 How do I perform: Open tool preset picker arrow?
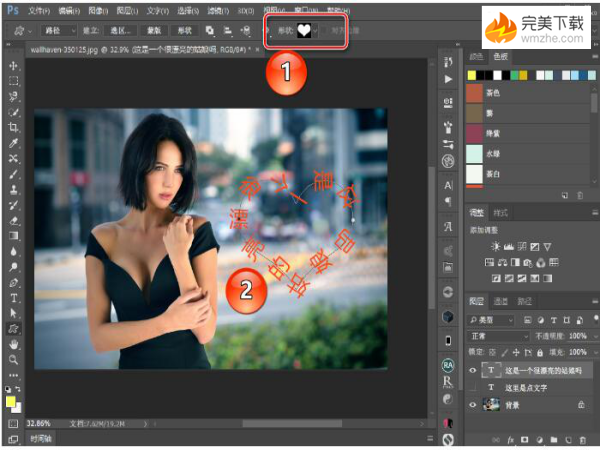coord(30,31)
